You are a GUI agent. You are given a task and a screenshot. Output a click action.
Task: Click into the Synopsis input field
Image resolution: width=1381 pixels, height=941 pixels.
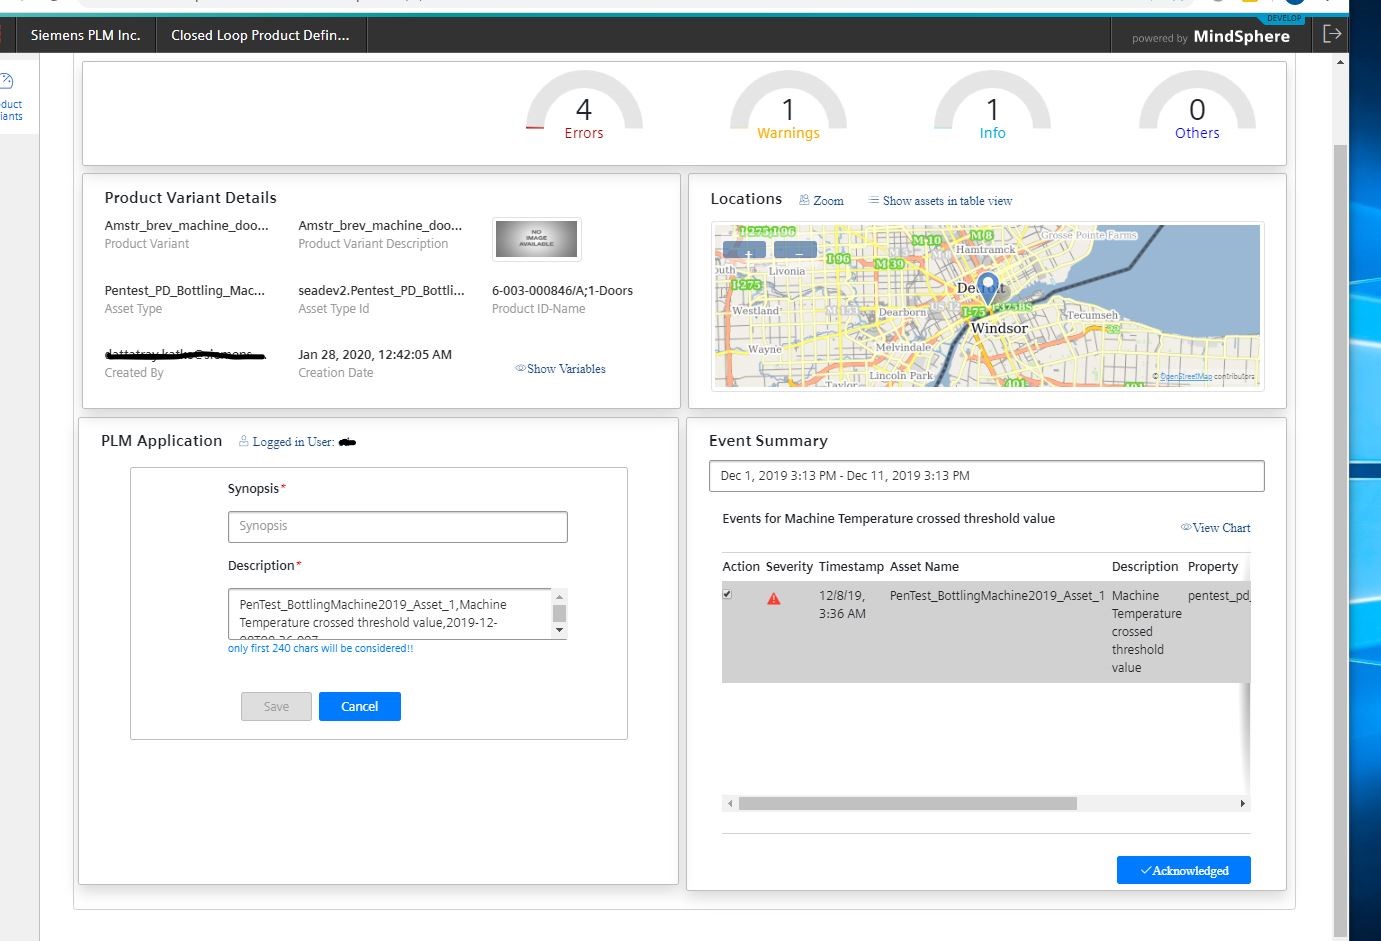pos(397,527)
